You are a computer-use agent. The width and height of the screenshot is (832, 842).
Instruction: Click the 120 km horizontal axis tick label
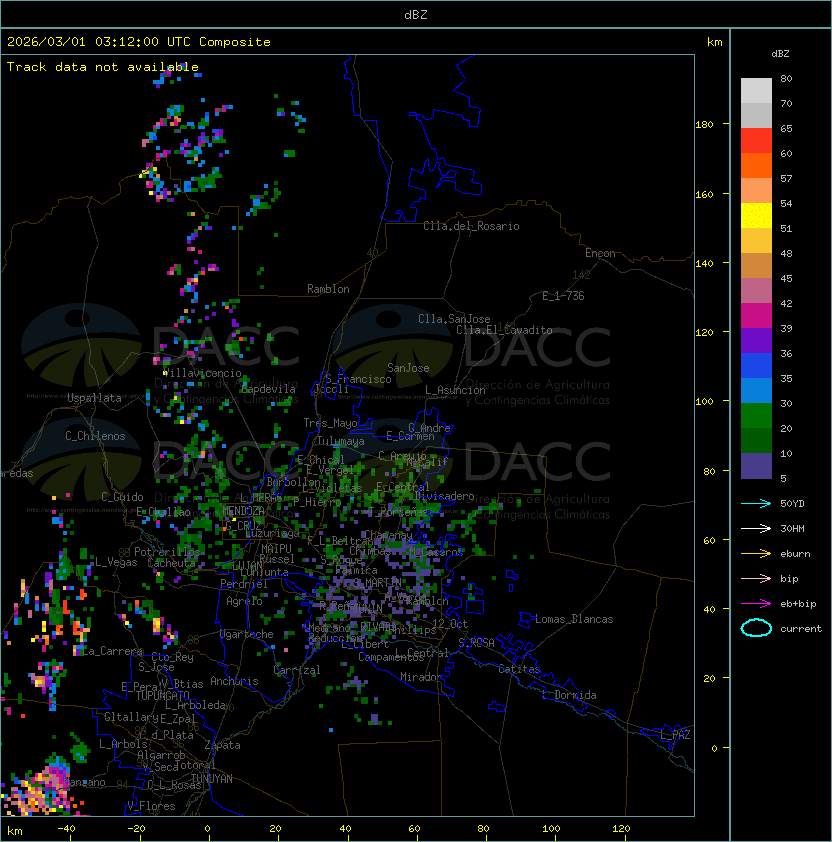(621, 829)
